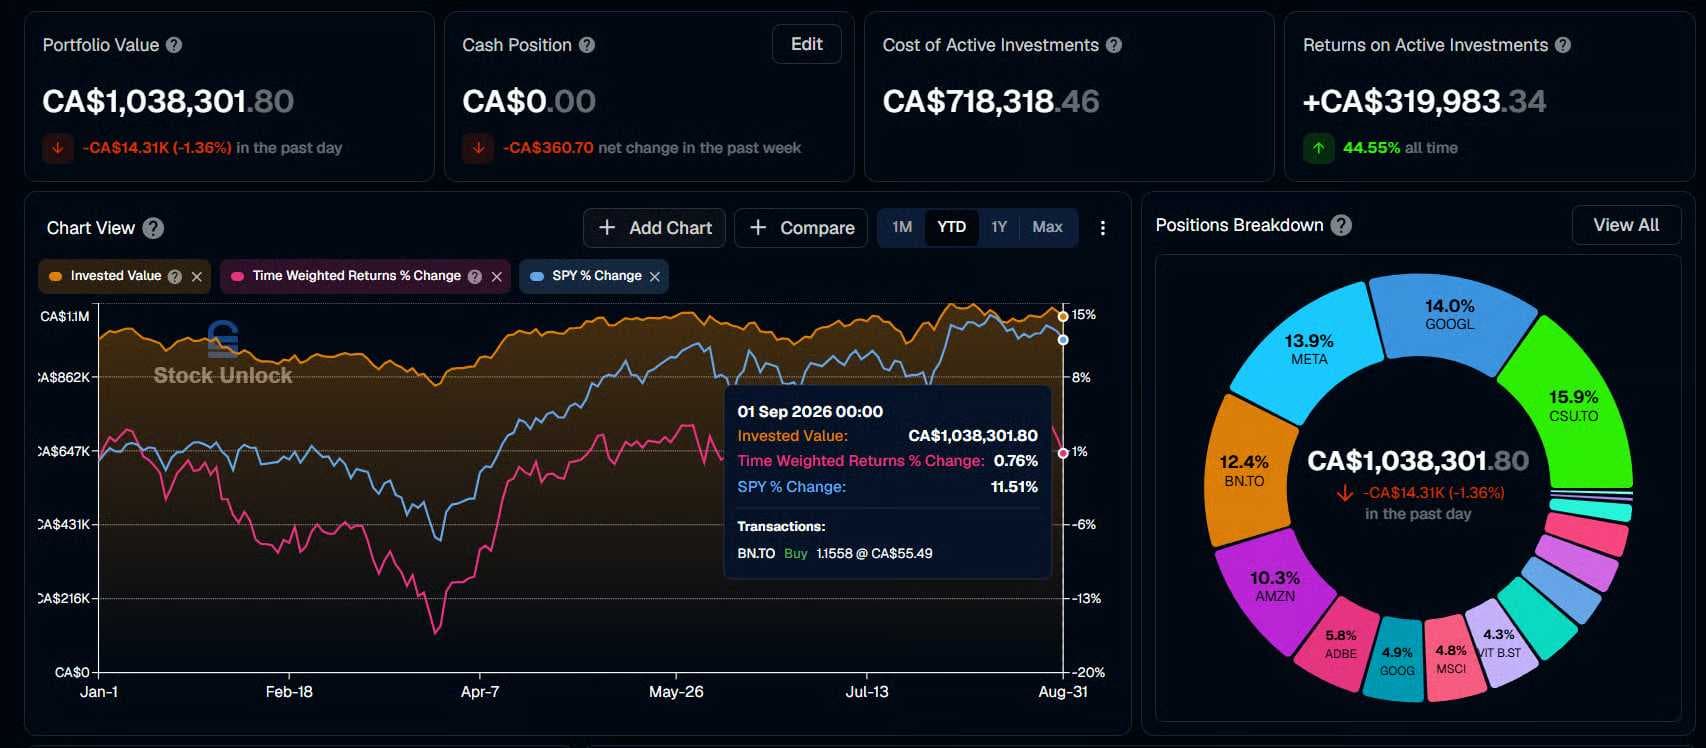Edit the cash position
Viewport: 1706px width, 748px height.
click(x=807, y=44)
